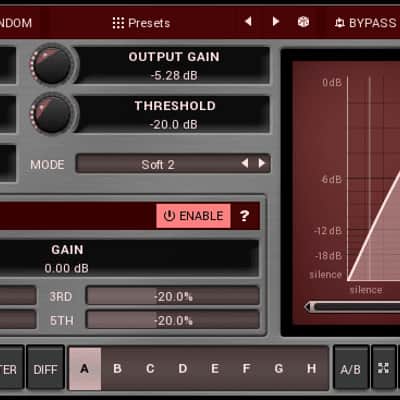Click the transfer curve graph

[373, 178]
